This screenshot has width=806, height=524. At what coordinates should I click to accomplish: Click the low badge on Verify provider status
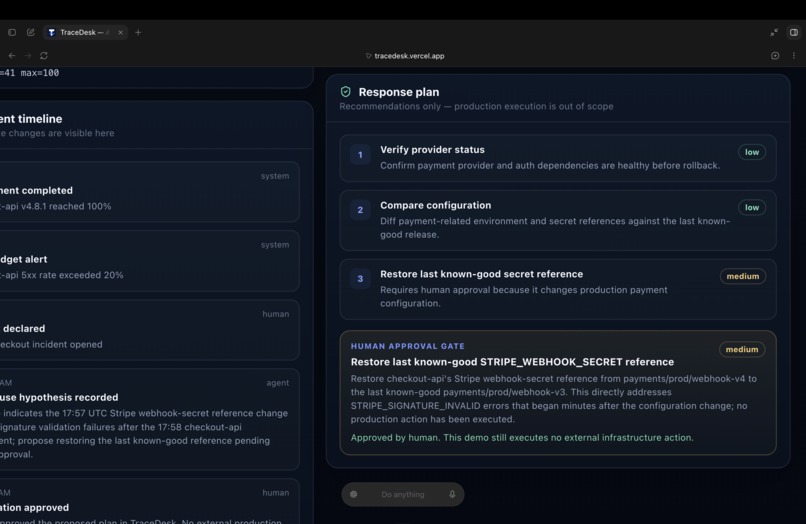point(752,152)
